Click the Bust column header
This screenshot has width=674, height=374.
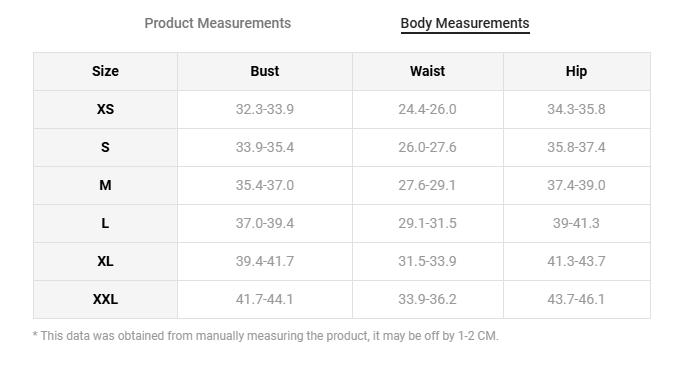coord(265,71)
